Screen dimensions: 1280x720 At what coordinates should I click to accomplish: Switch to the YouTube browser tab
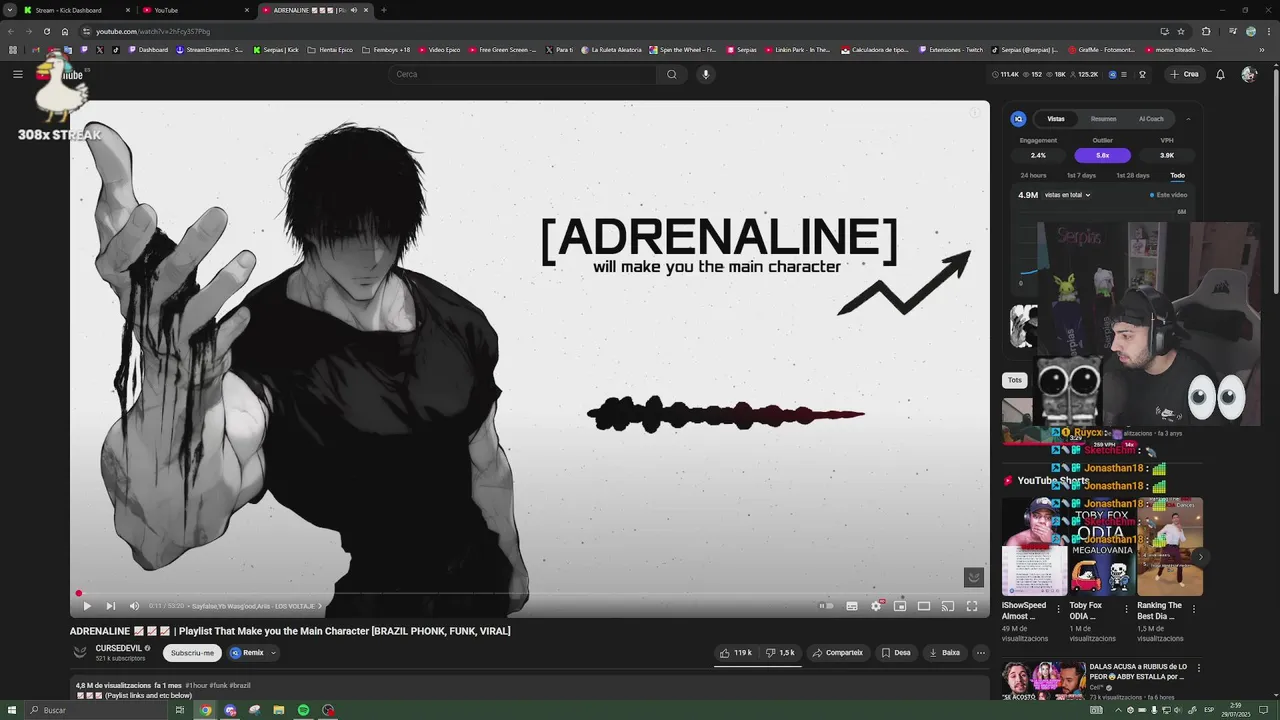point(190,10)
